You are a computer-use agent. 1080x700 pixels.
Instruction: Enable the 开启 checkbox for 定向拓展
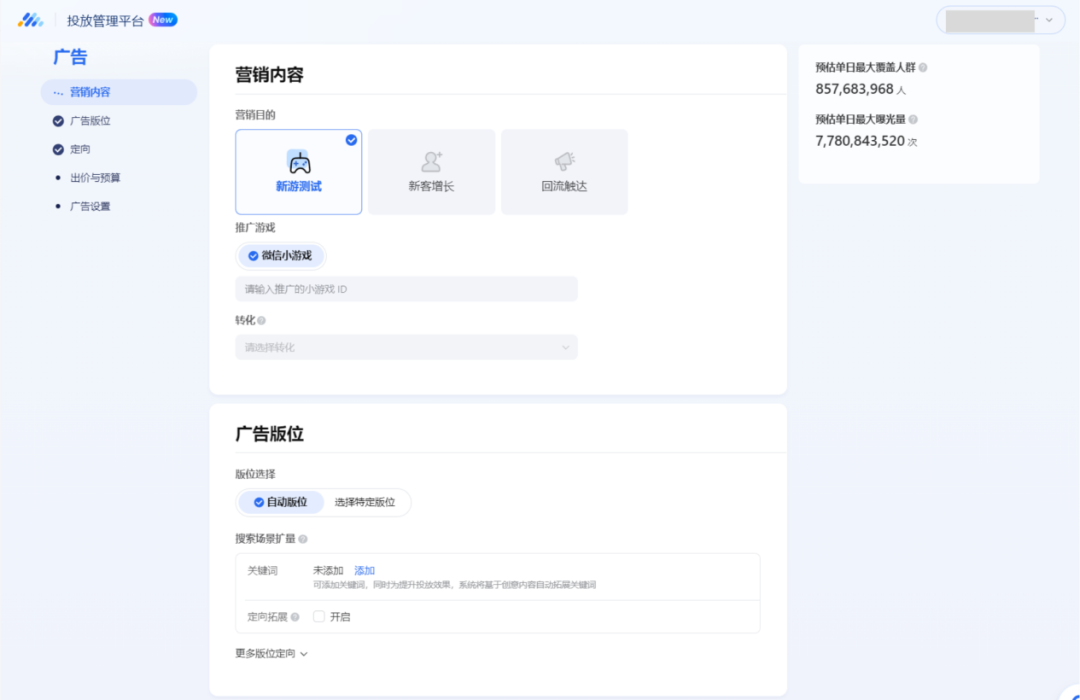pyautogui.click(x=319, y=617)
